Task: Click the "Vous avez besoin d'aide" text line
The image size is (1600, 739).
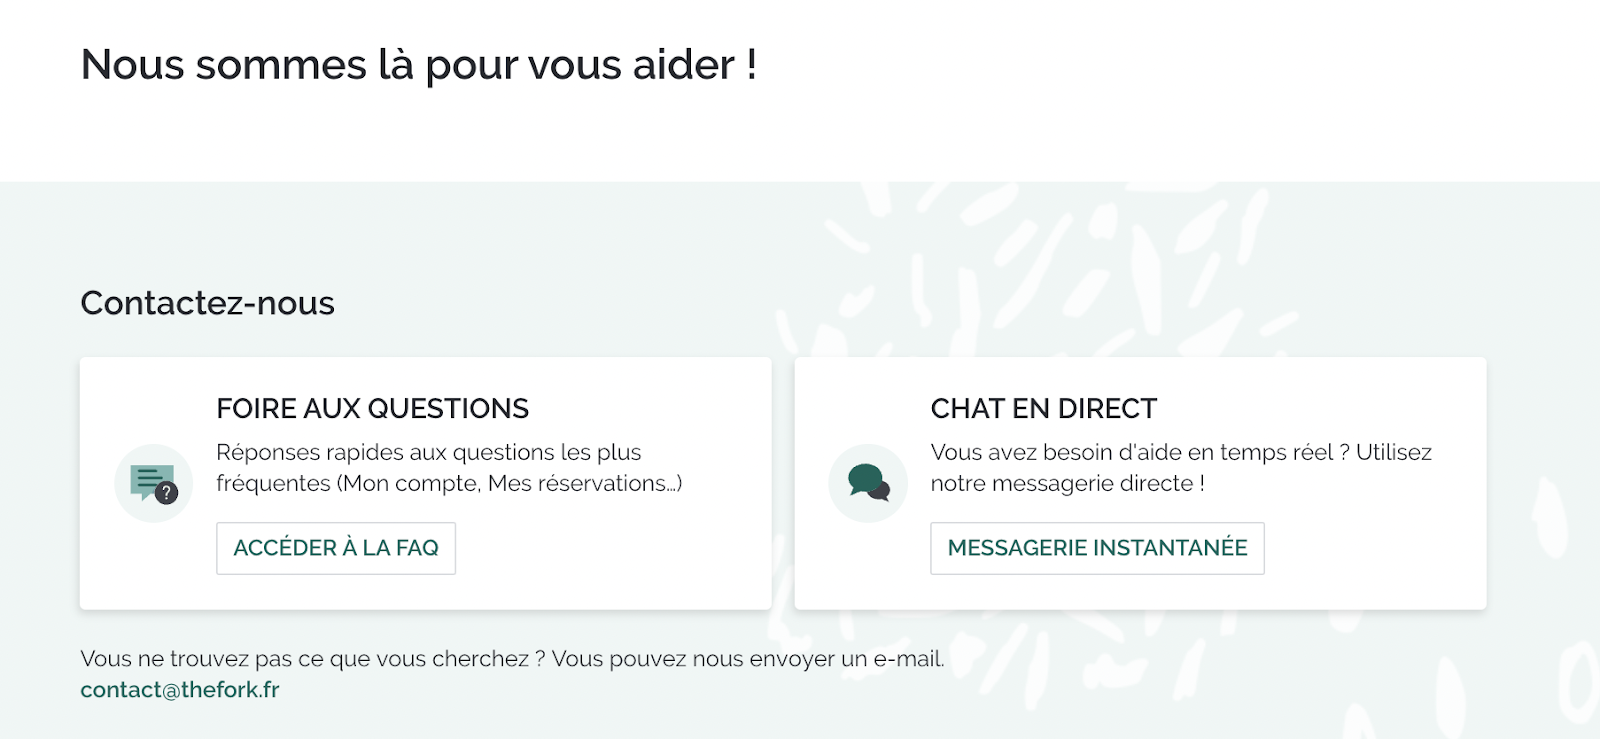Action: pyautogui.click(x=1130, y=453)
